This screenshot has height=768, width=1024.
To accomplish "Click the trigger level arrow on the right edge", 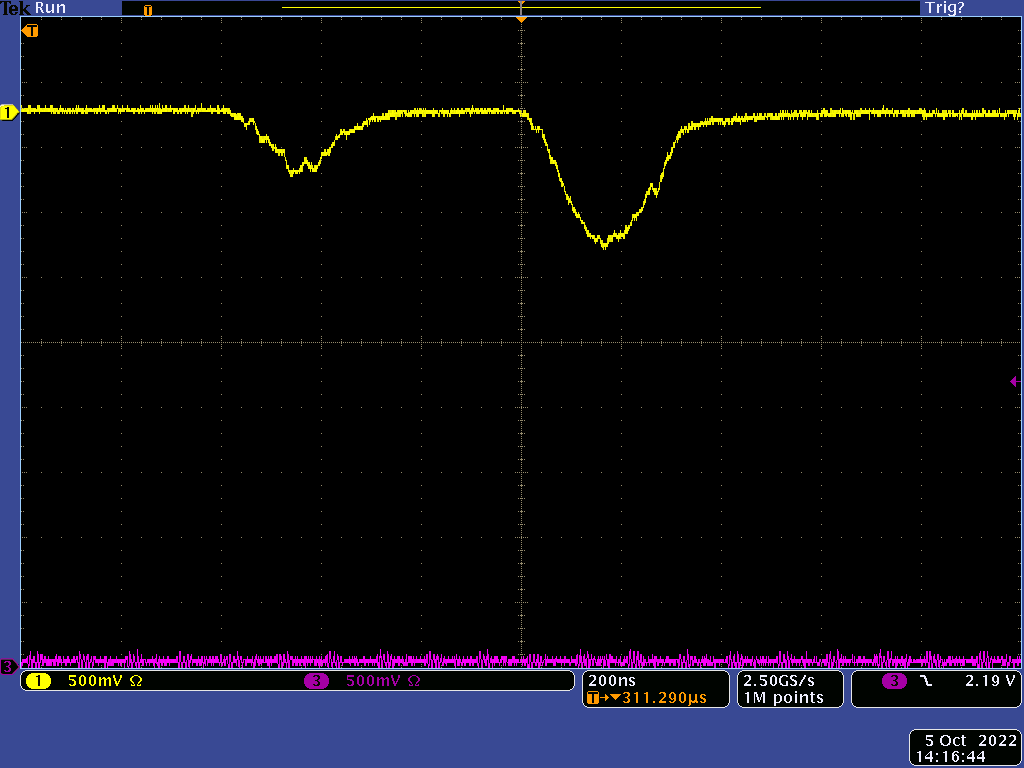I will 1014,381.
